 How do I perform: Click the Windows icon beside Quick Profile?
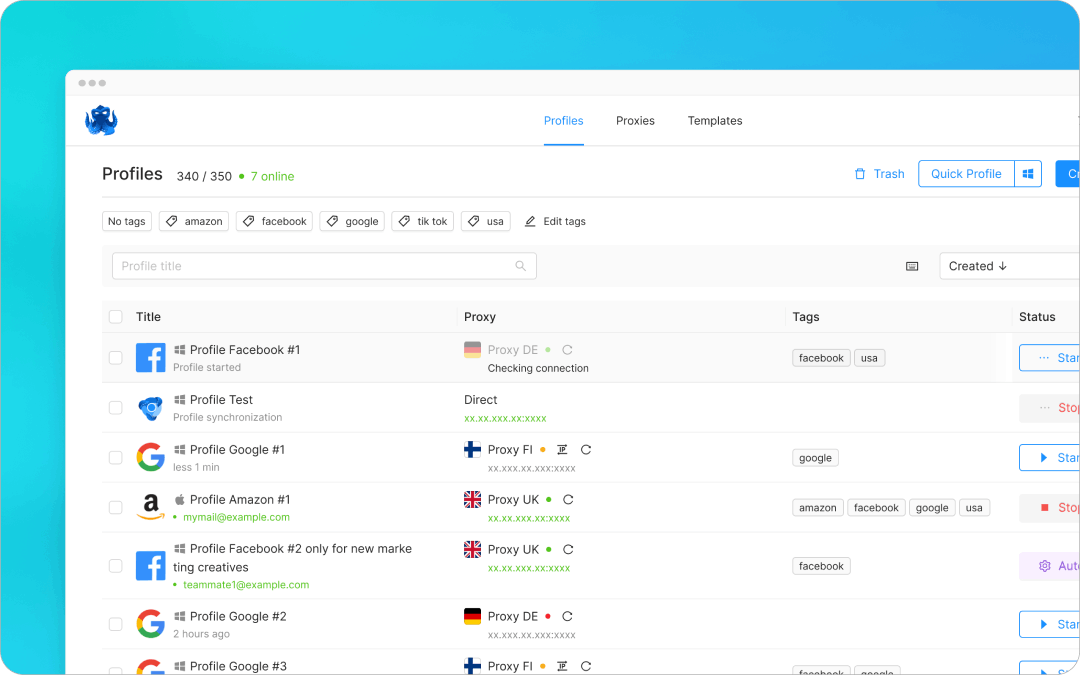[x=1028, y=173]
